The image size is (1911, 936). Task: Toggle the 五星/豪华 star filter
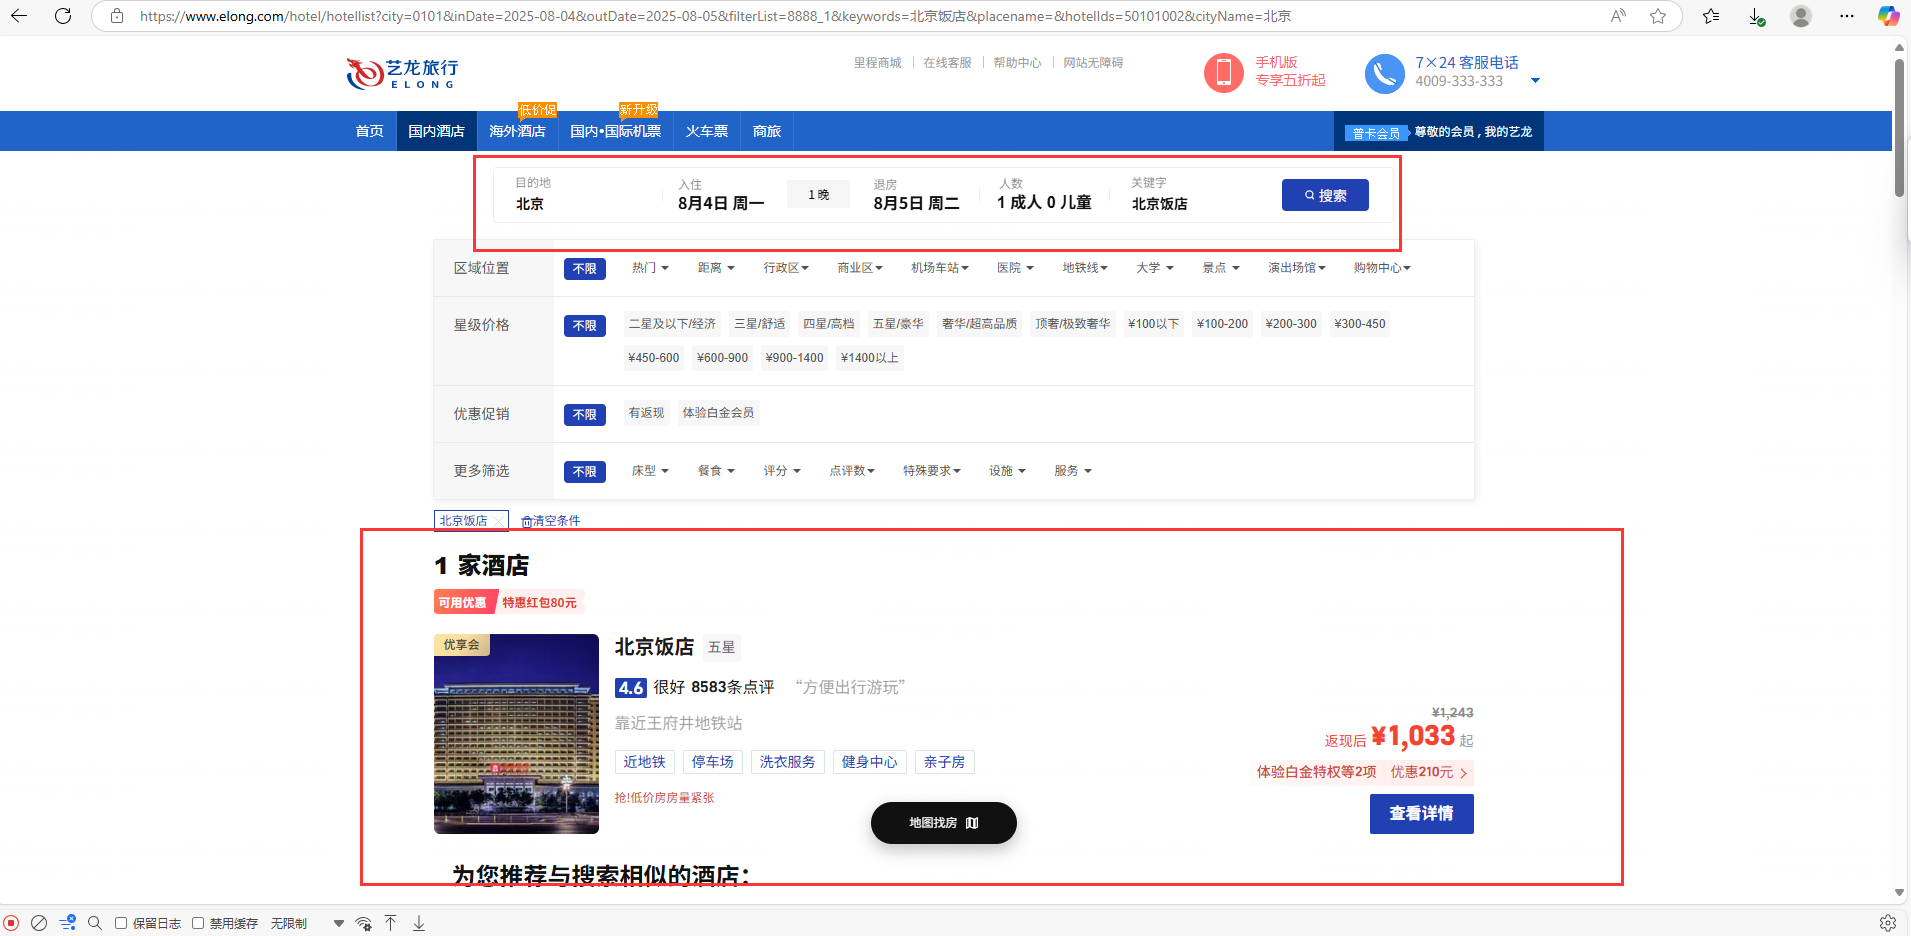pos(898,324)
